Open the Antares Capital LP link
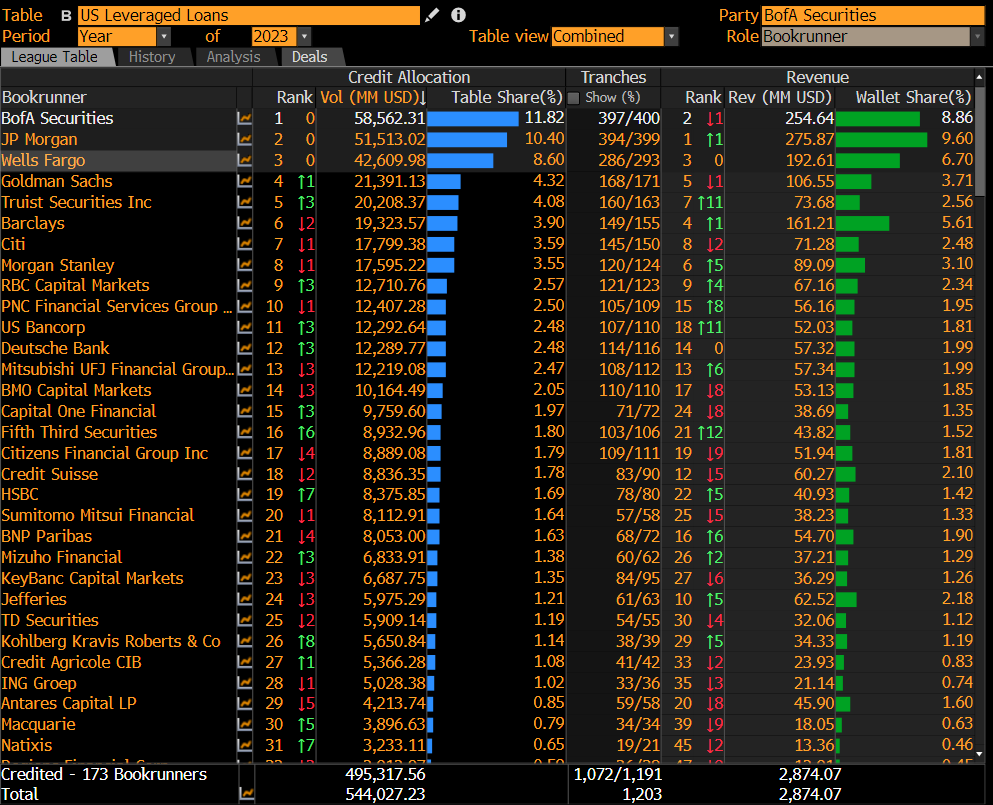This screenshot has width=993, height=805. tap(69, 703)
